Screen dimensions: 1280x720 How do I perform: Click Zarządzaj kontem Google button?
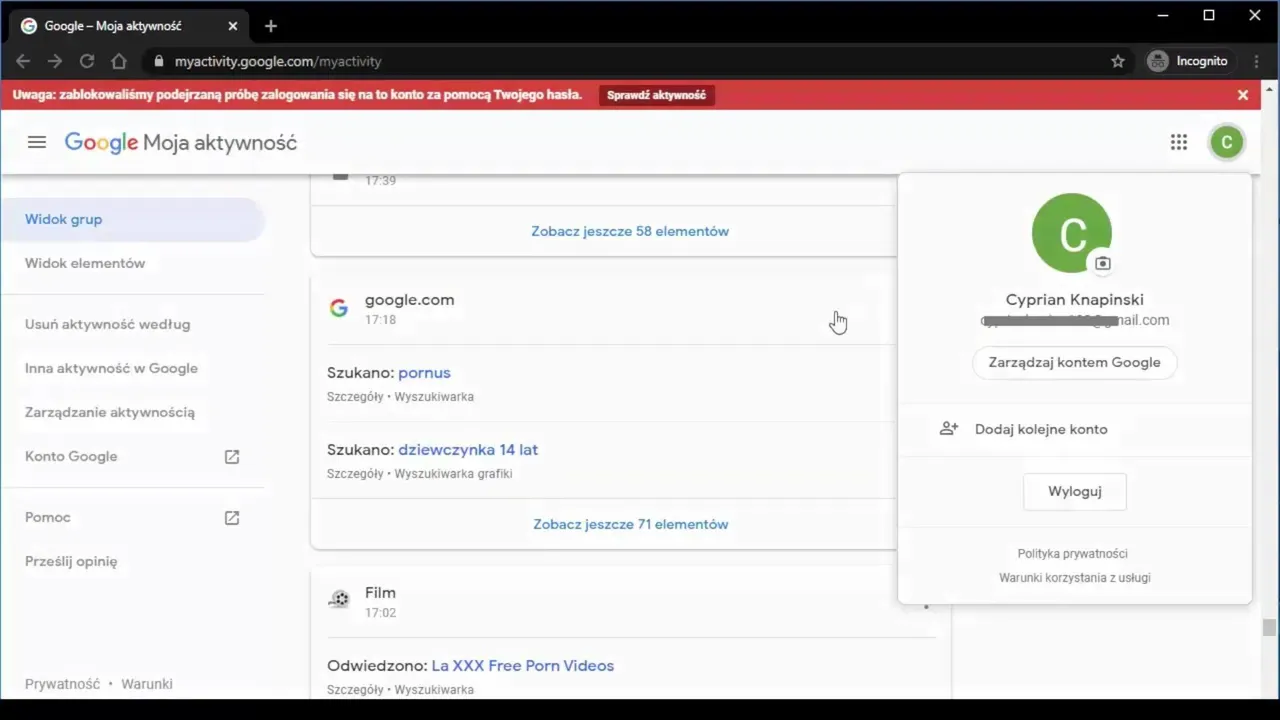click(1075, 362)
